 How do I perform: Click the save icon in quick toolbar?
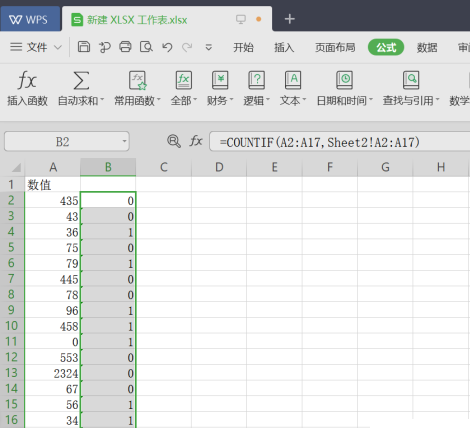[x=84, y=47]
